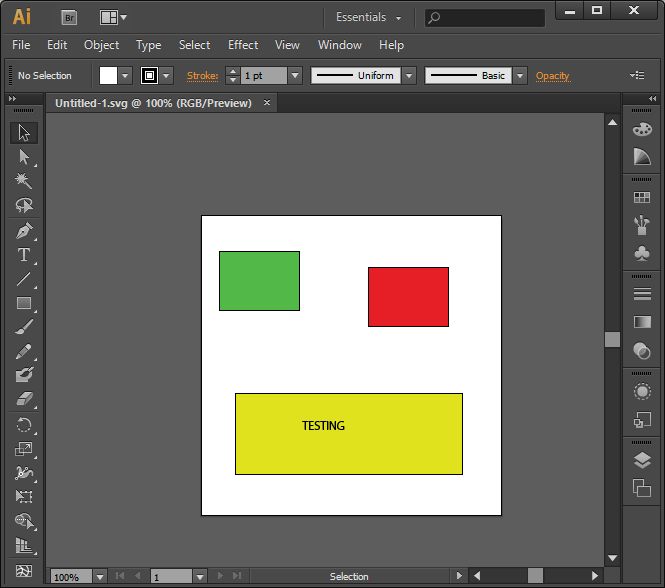The image size is (665, 588).
Task: Open the Color panel palette icon
Action: click(642, 129)
